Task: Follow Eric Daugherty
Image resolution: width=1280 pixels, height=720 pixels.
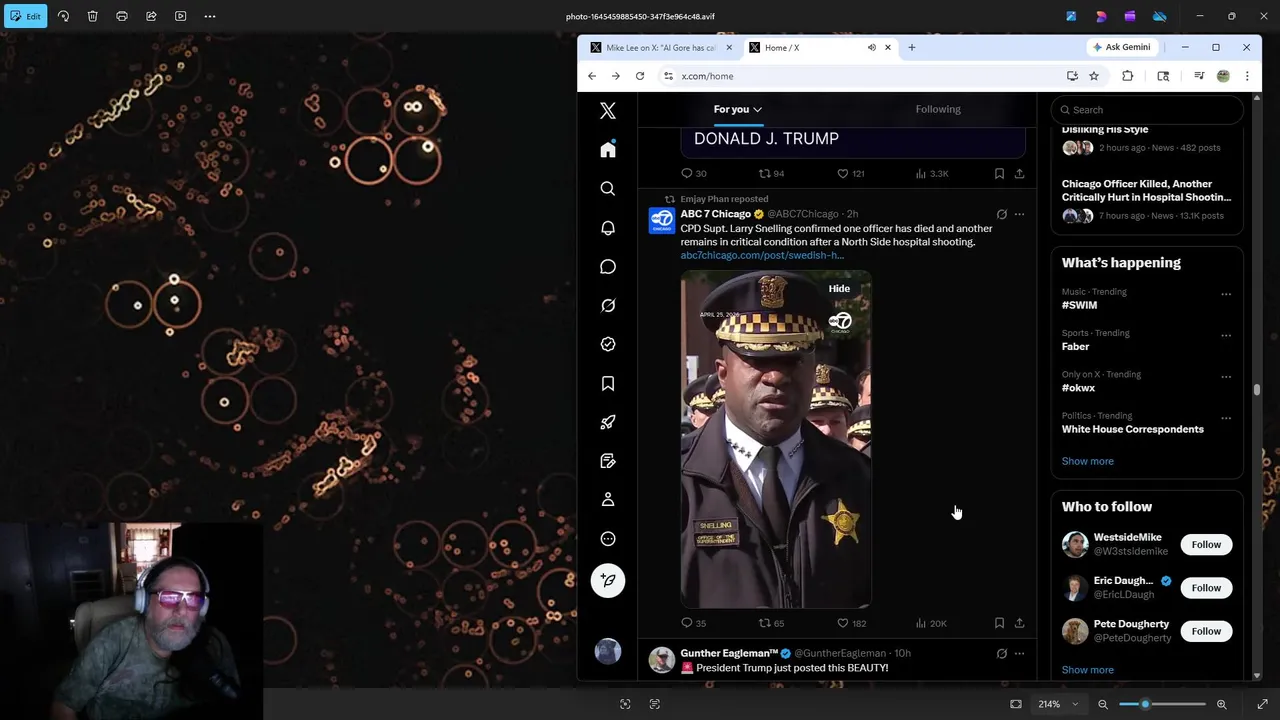Action: [1206, 588]
